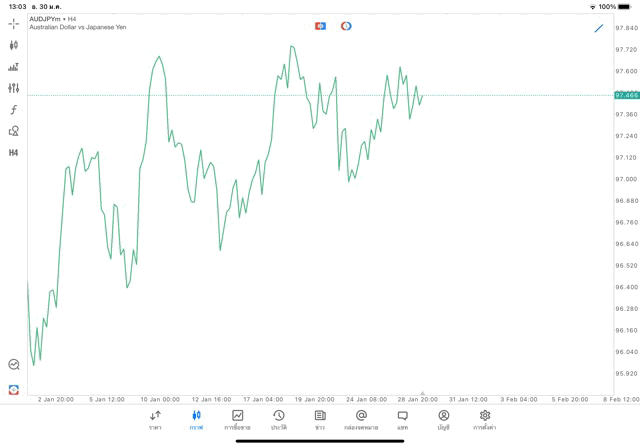Tap the 97.466 current price label

[627, 95]
